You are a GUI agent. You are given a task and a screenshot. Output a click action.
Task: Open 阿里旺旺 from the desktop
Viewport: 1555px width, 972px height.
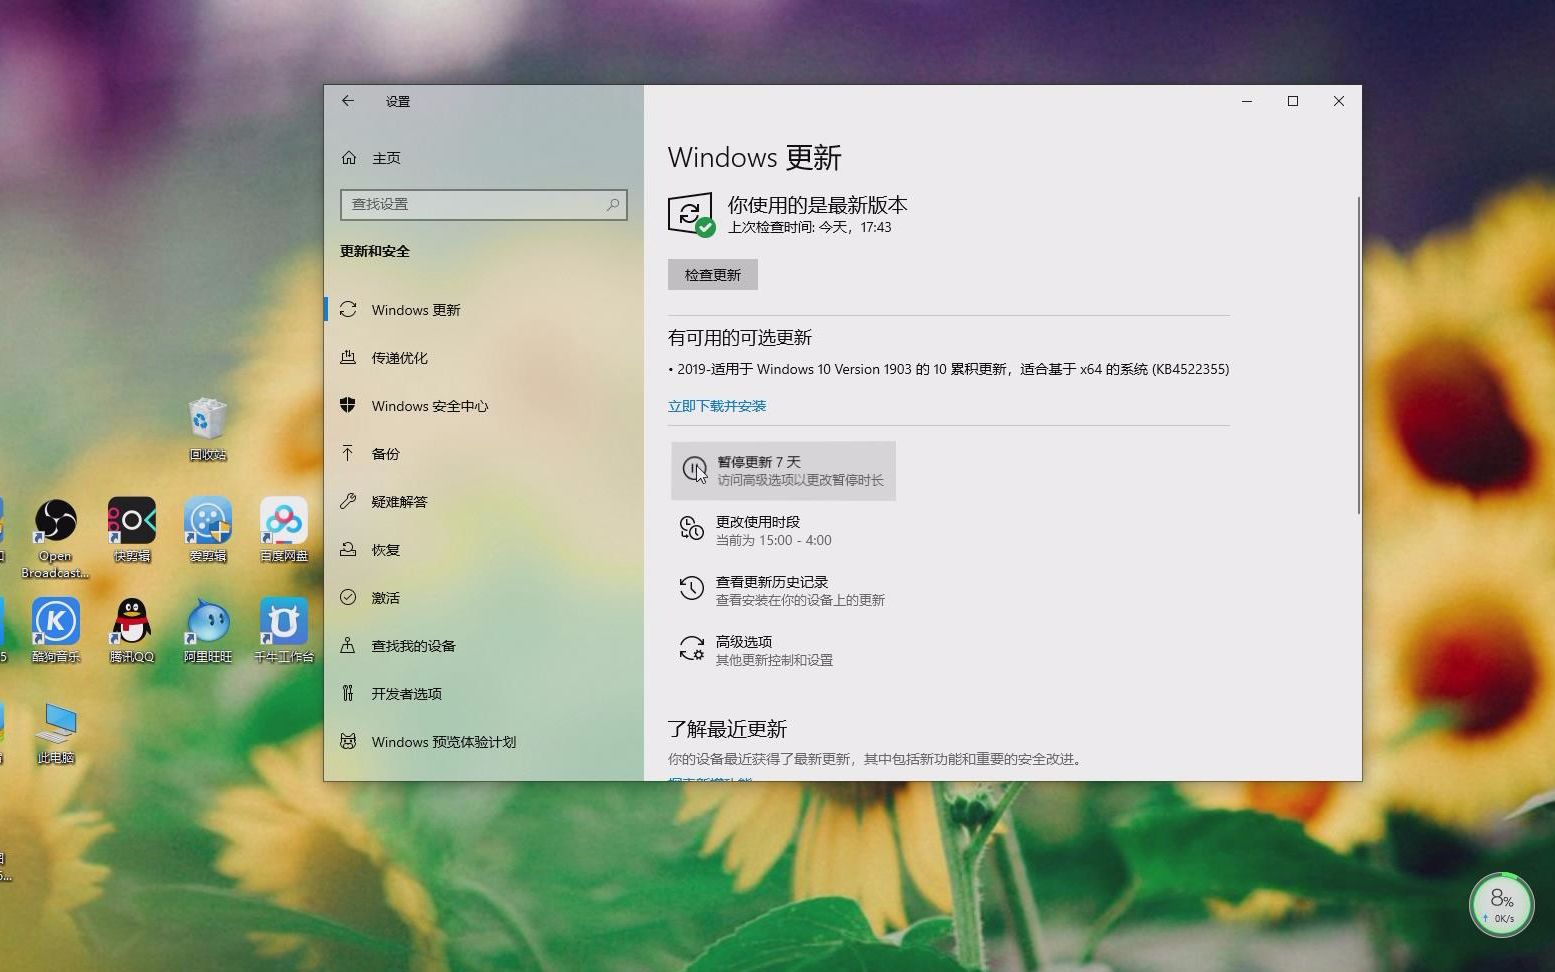[207, 620]
